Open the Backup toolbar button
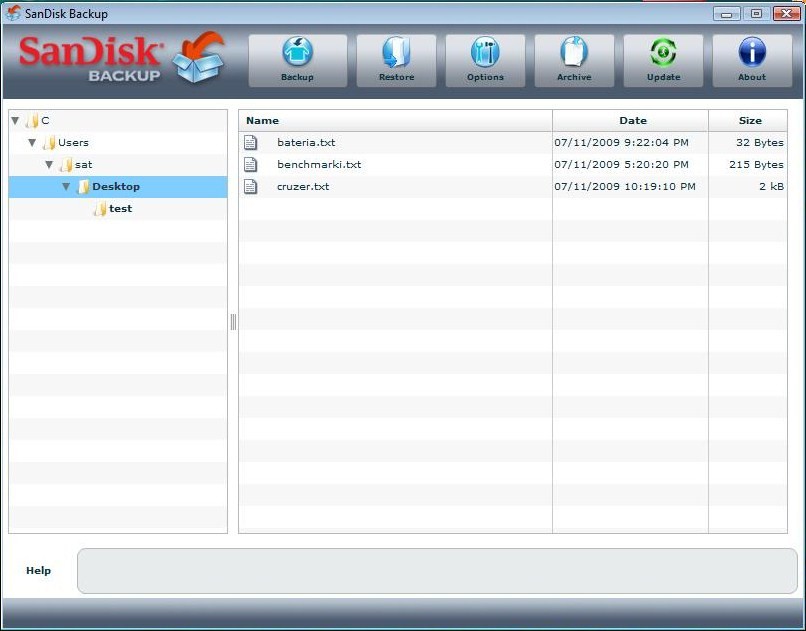The image size is (806, 631). [298, 61]
